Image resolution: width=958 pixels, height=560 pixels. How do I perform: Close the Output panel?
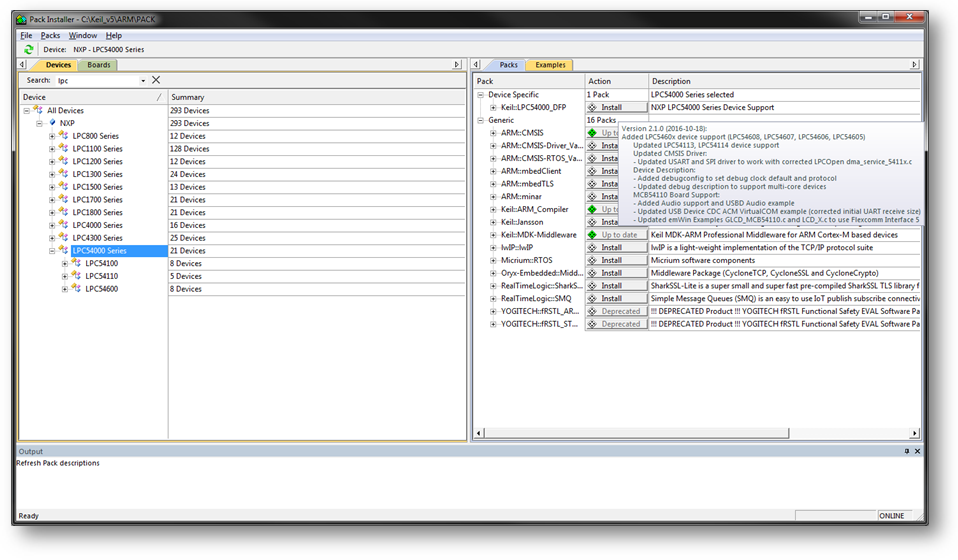[917, 451]
